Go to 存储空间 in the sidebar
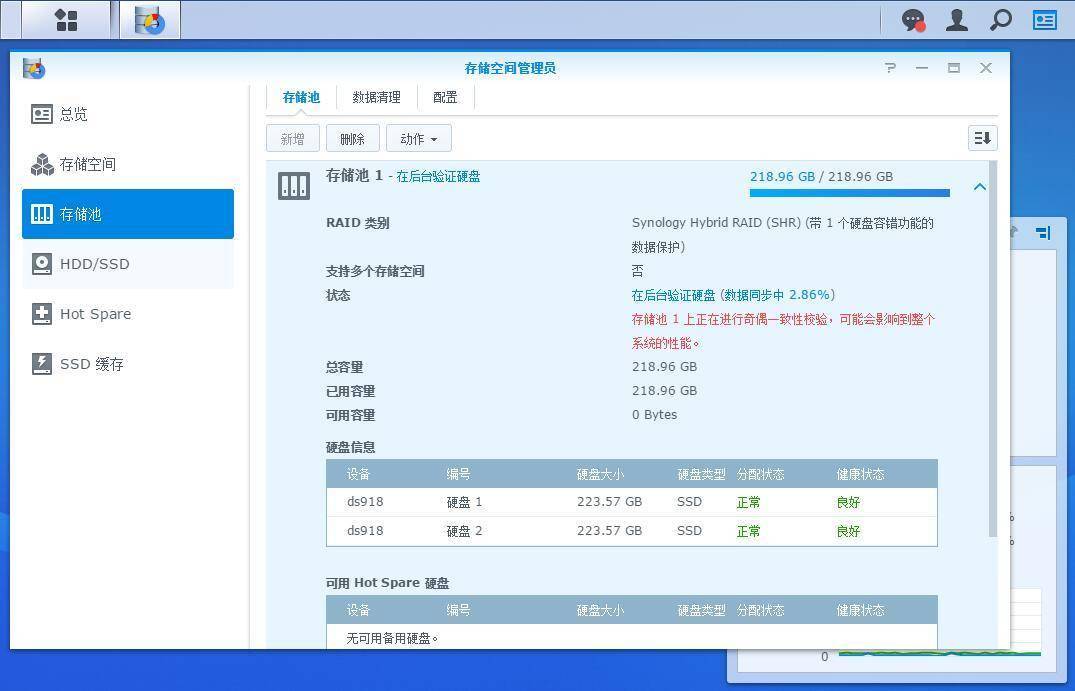 (128, 164)
